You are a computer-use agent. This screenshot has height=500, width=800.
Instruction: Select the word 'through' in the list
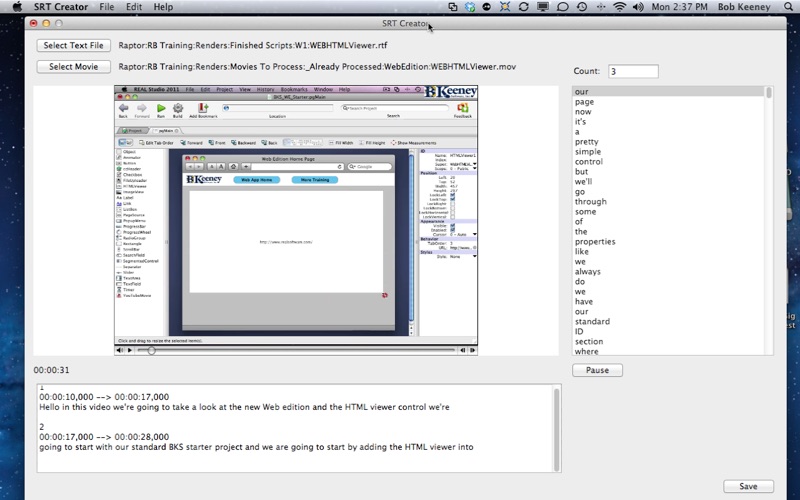pos(591,202)
